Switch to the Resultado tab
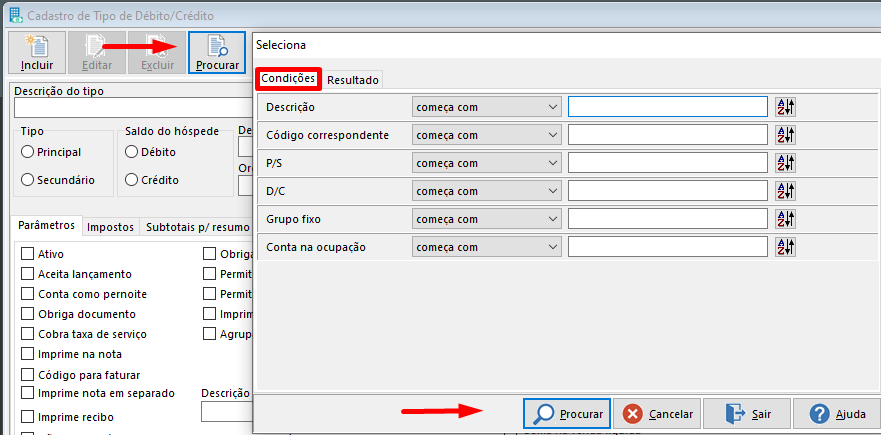This screenshot has height=435, width=881. (x=353, y=80)
